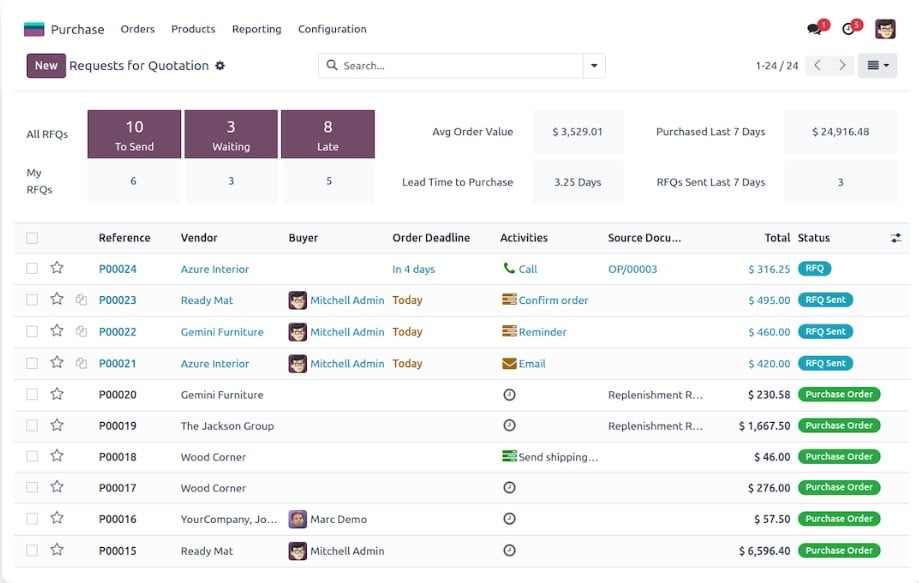The width and height of the screenshot is (919, 583).
Task: Tick the checkbox for row P00023
Action: (32, 300)
